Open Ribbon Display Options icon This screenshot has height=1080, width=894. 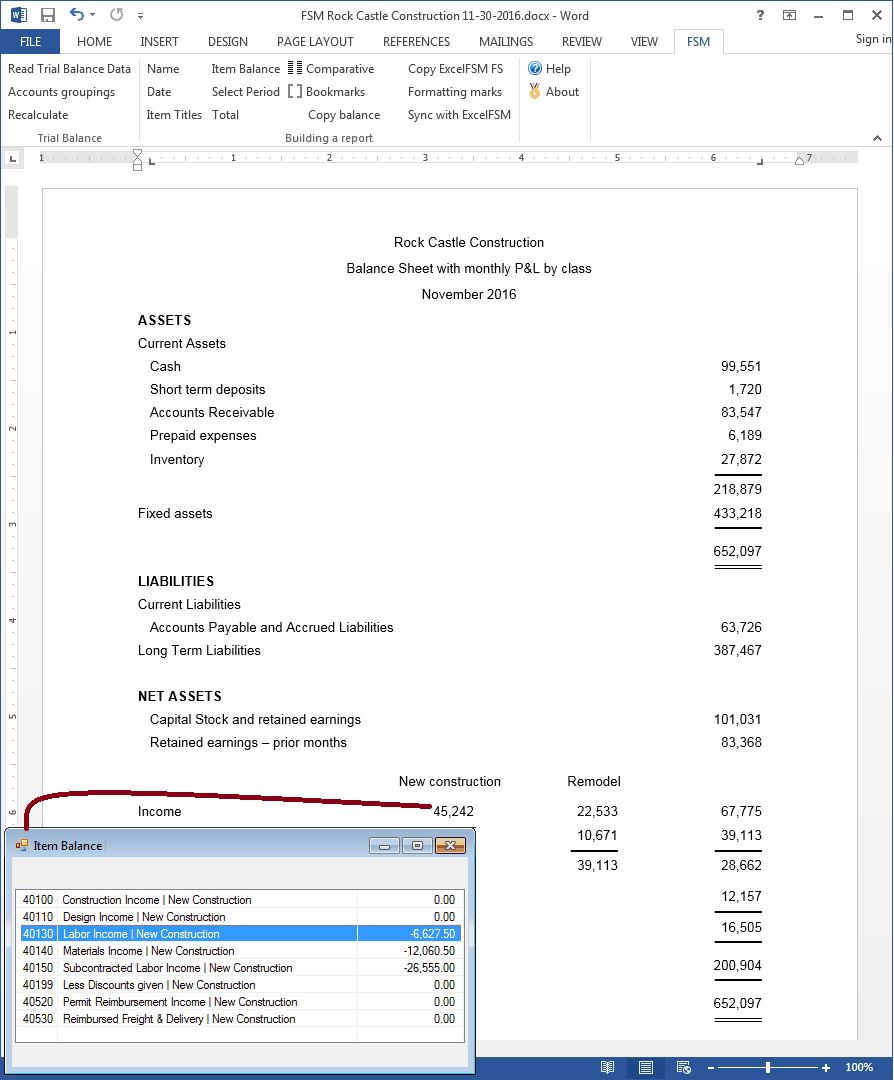pos(789,15)
